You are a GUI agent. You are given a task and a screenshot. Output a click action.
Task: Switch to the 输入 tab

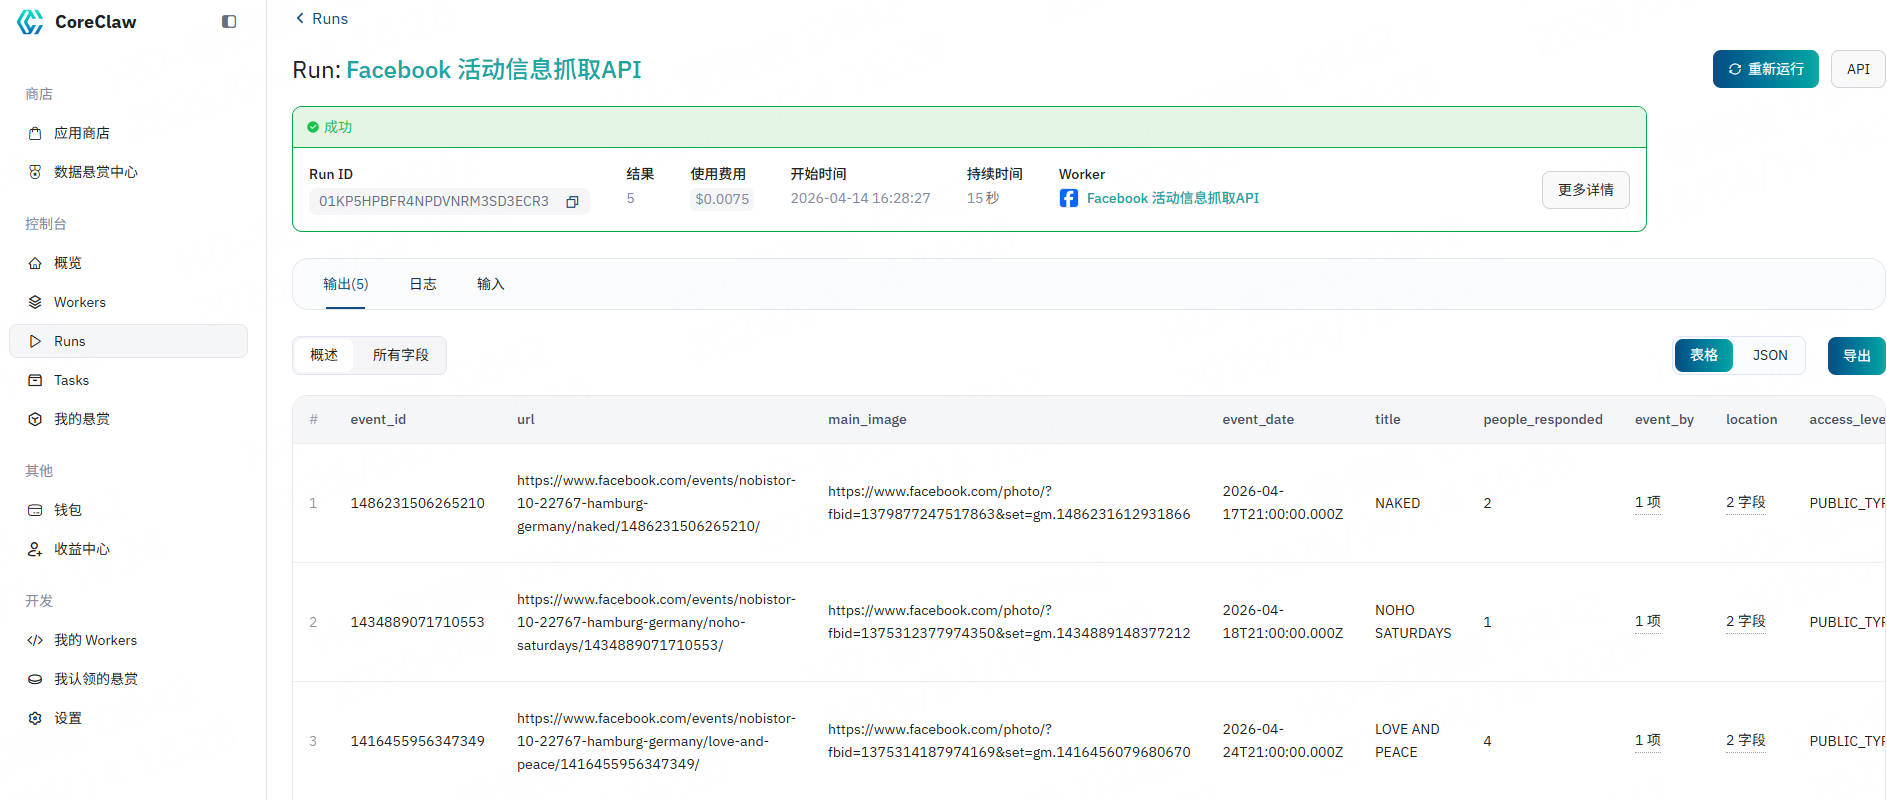coord(490,284)
